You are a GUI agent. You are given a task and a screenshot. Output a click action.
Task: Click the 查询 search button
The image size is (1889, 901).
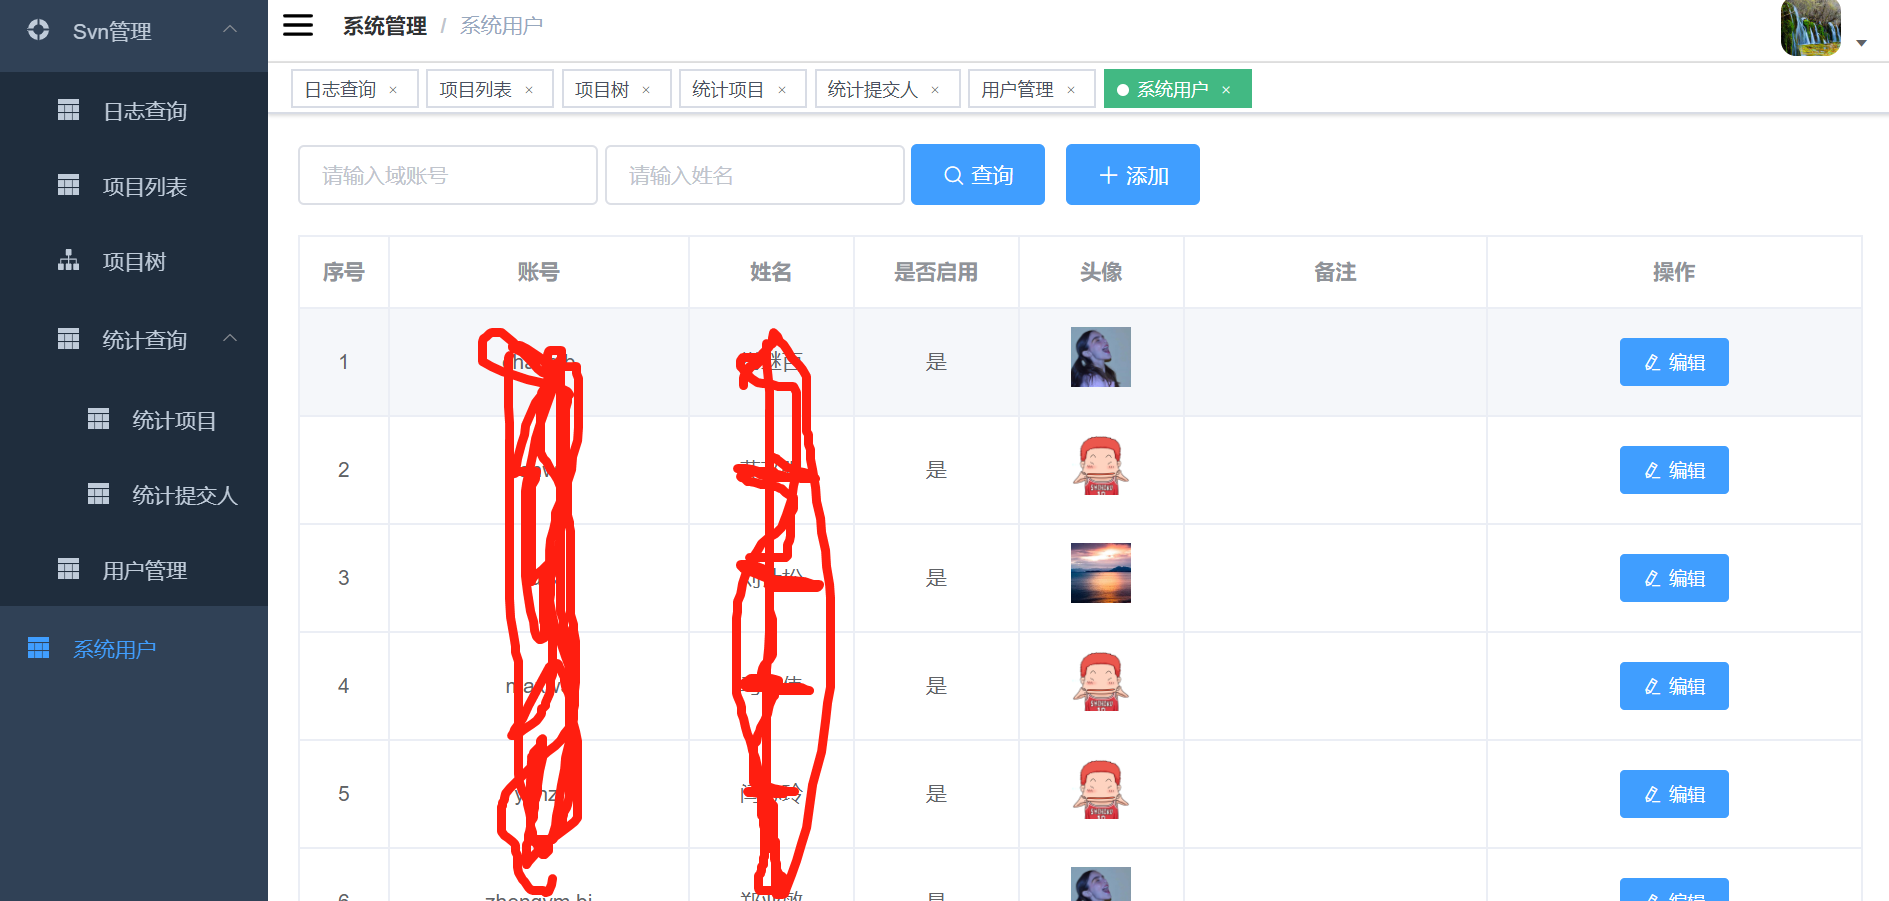pyautogui.click(x=978, y=175)
